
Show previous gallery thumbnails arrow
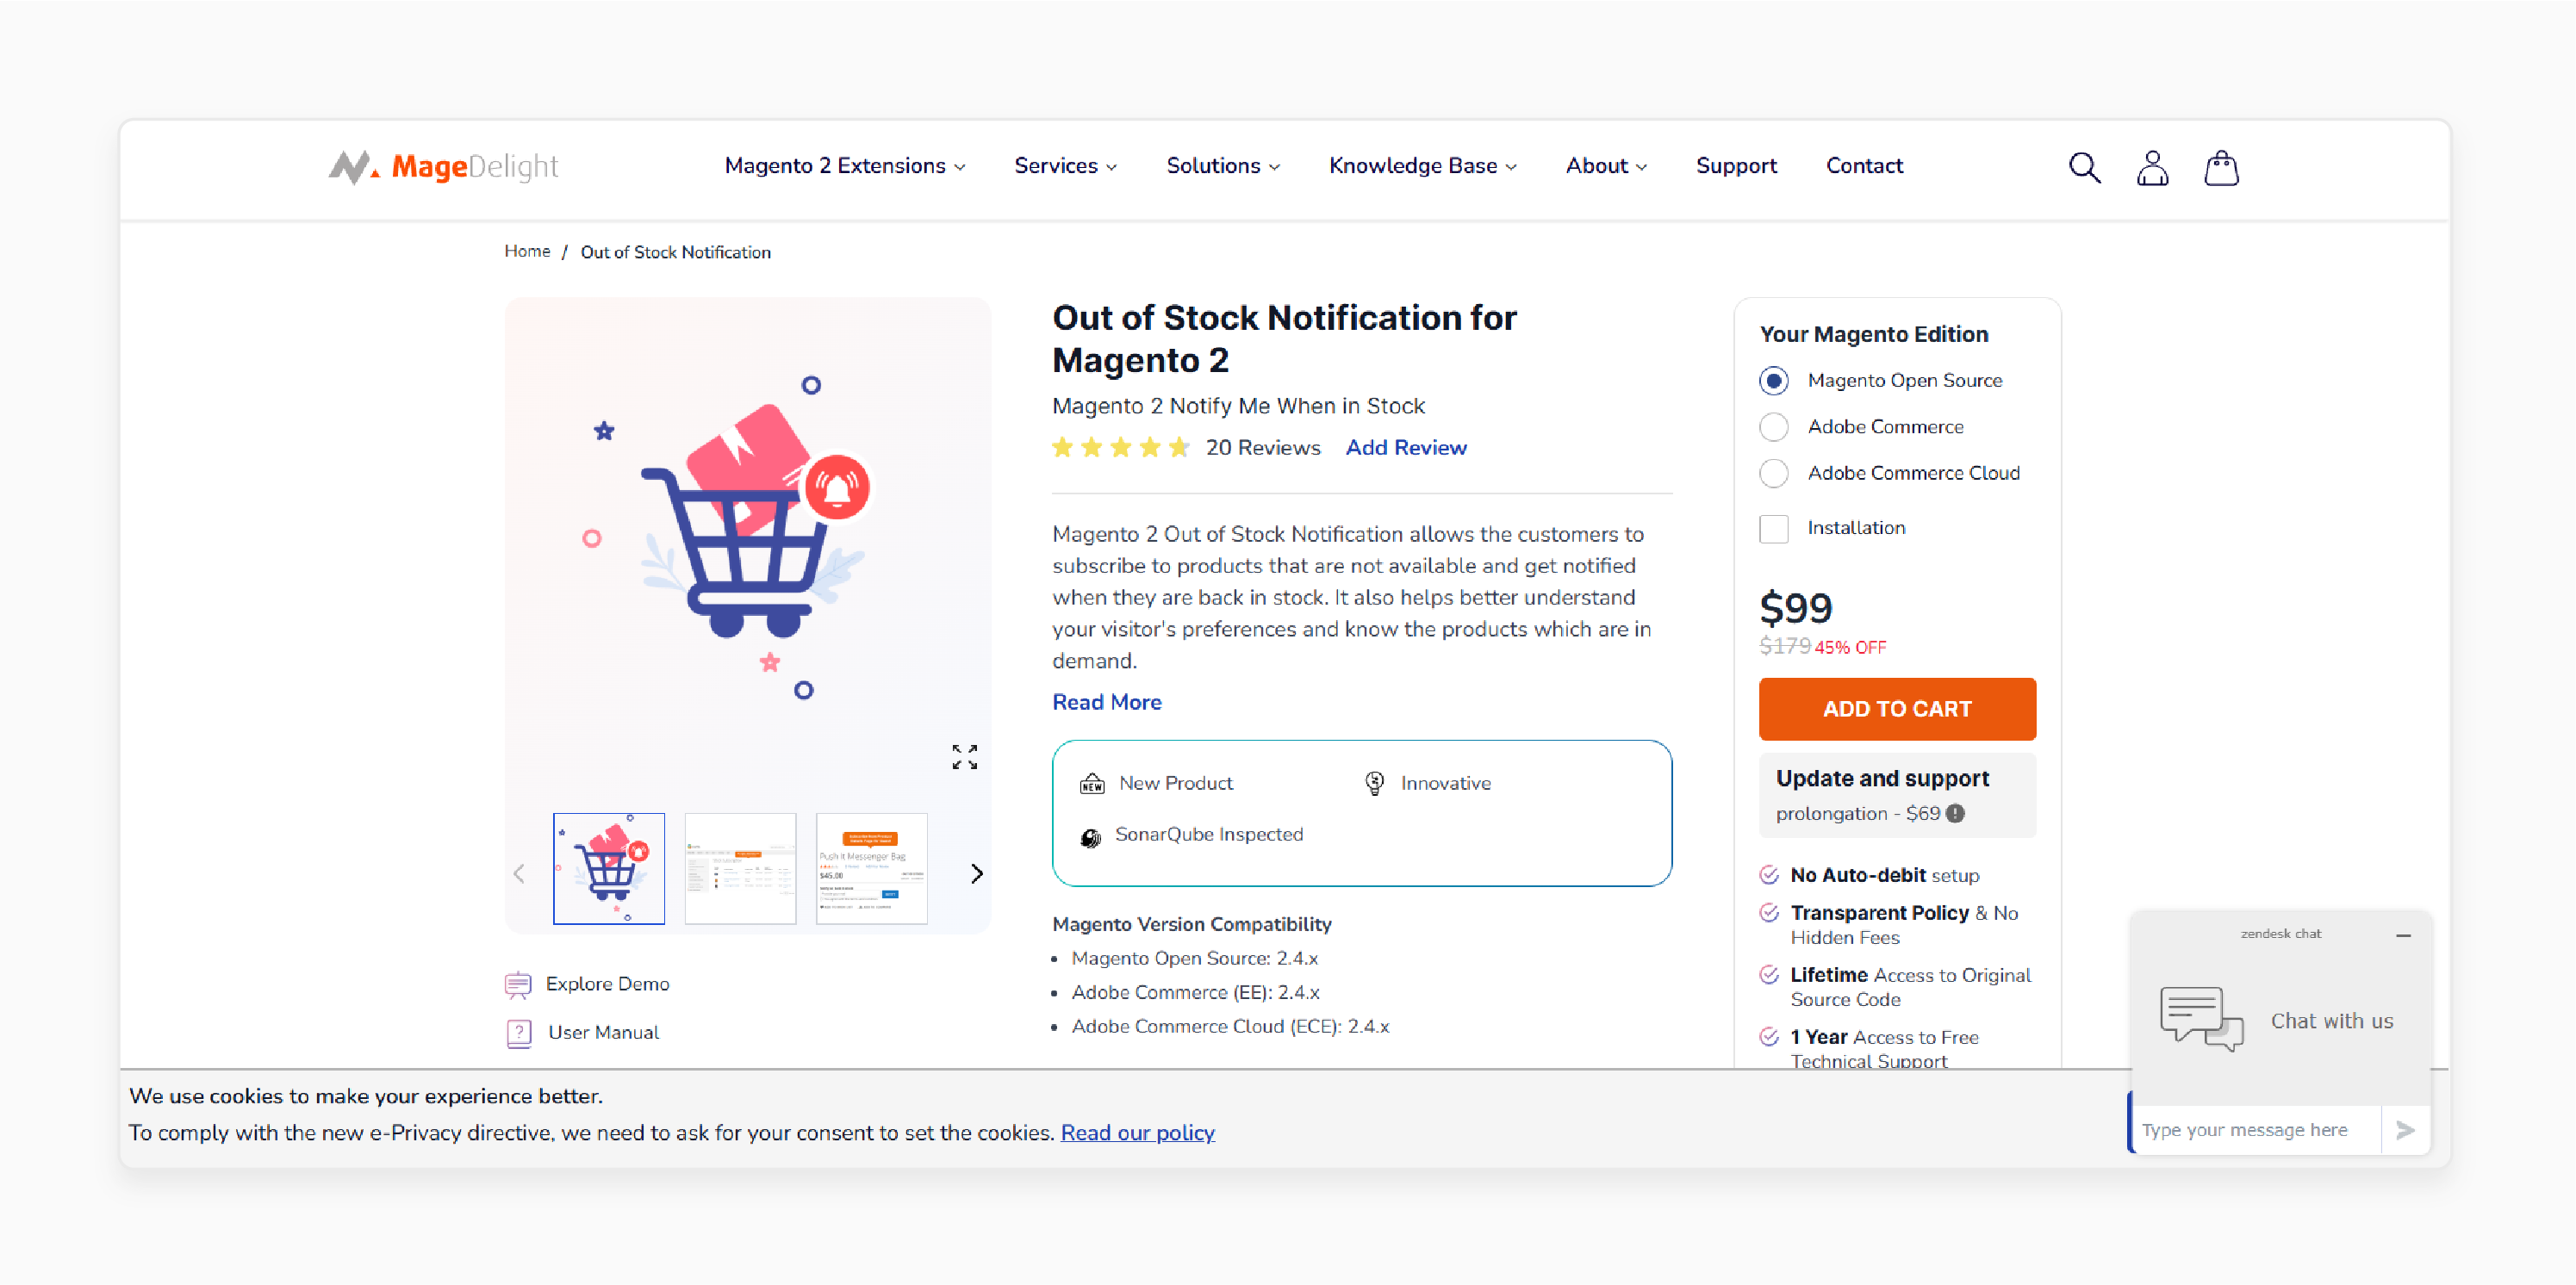519,873
